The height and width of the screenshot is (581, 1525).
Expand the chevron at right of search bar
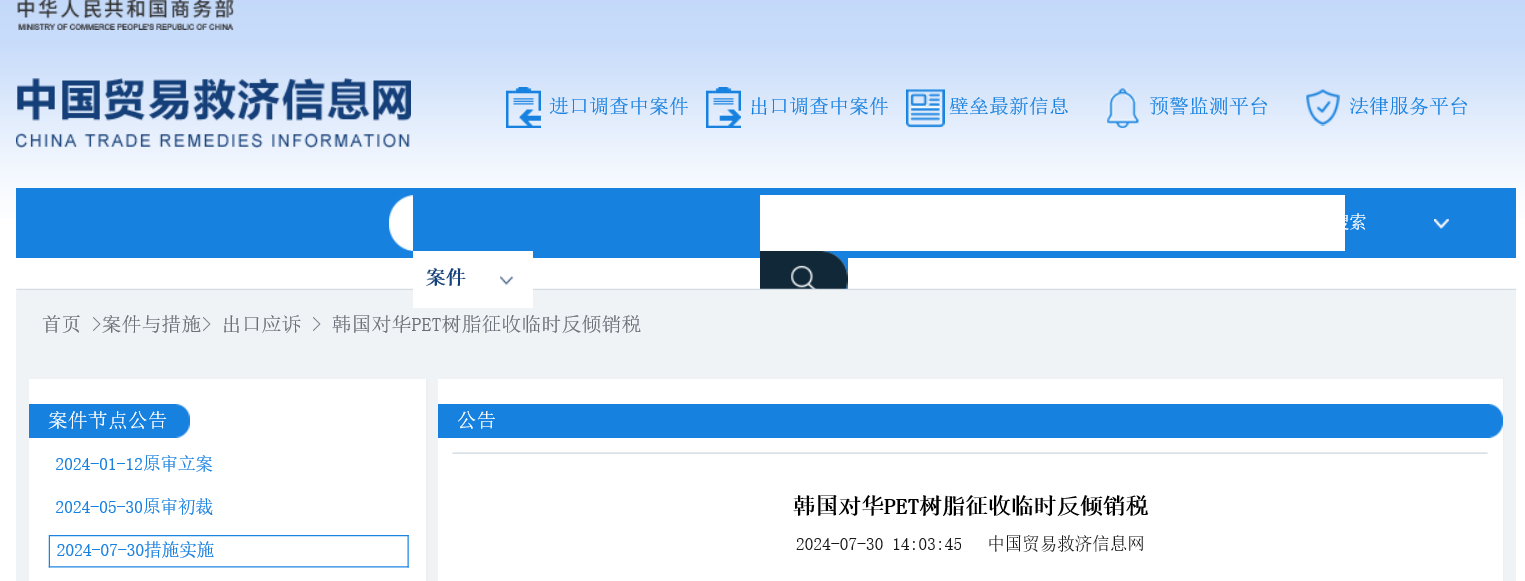click(1441, 223)
